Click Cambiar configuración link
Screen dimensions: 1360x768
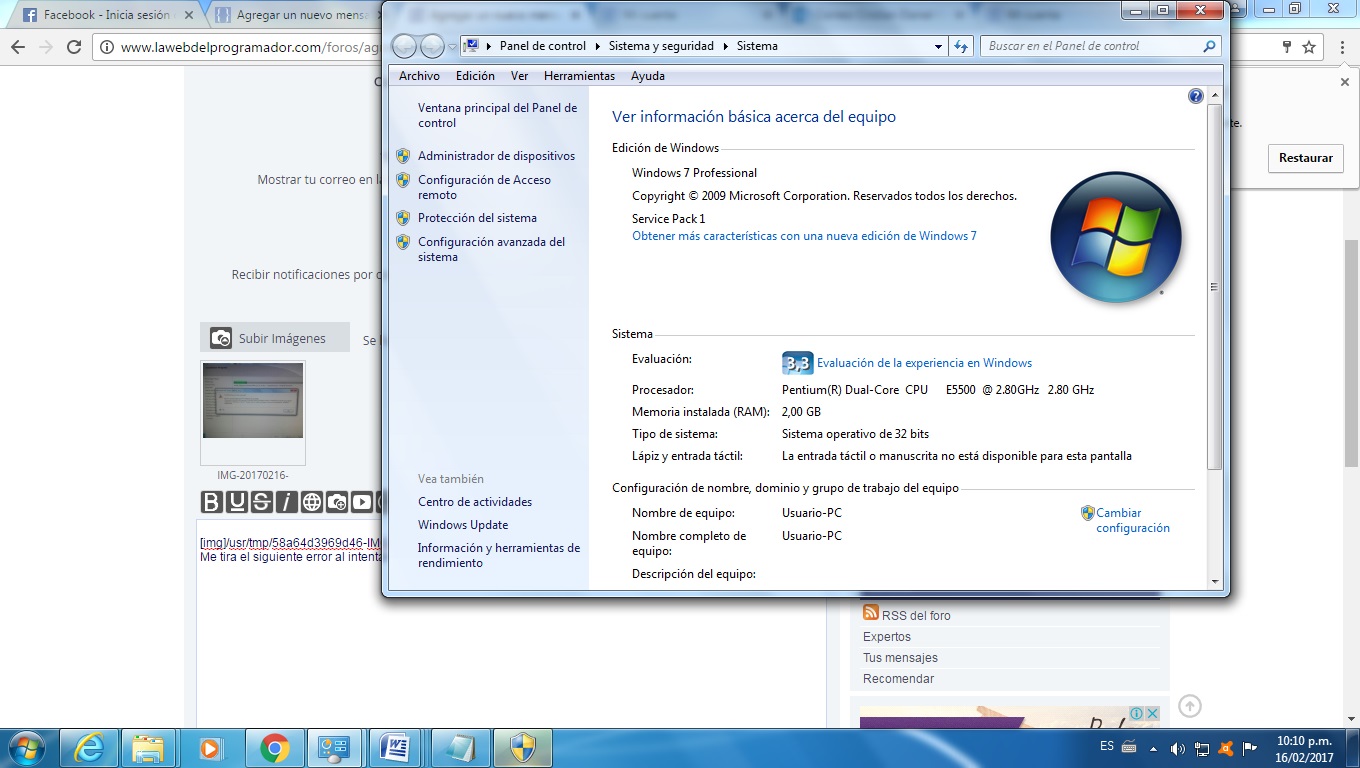(1133, 520)
